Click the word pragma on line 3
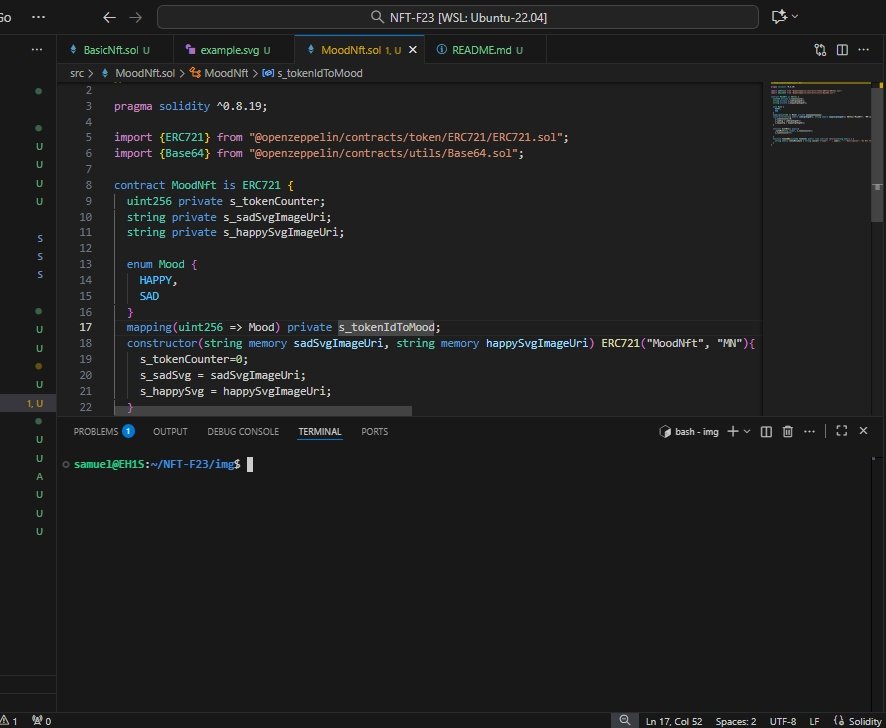 tap(133, 106)
